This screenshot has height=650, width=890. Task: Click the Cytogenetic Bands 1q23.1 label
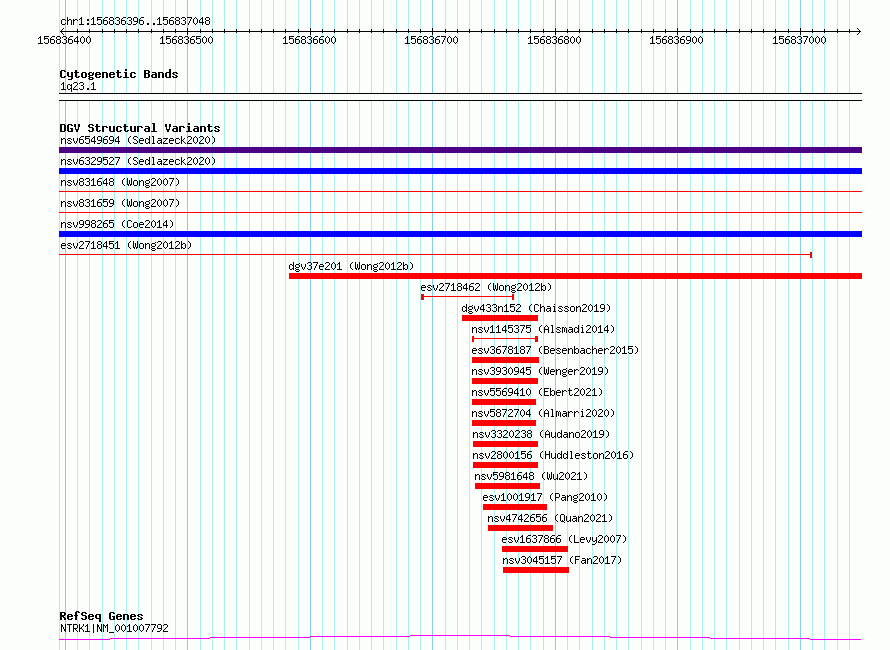click(78, 86)
